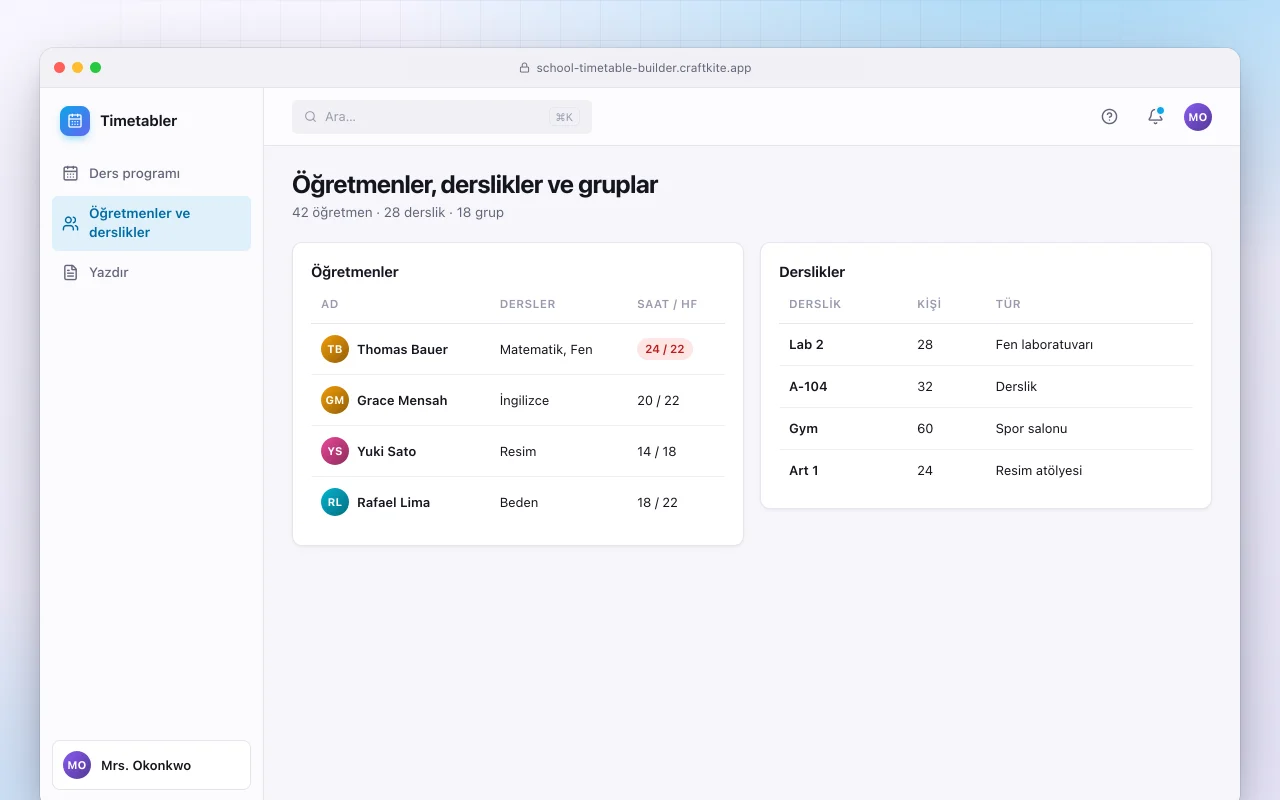The width and height of the screenshot is (1280, 800).
Task: Click the Fen laboratuvarı room type
Action: [x=1044, y=344]
